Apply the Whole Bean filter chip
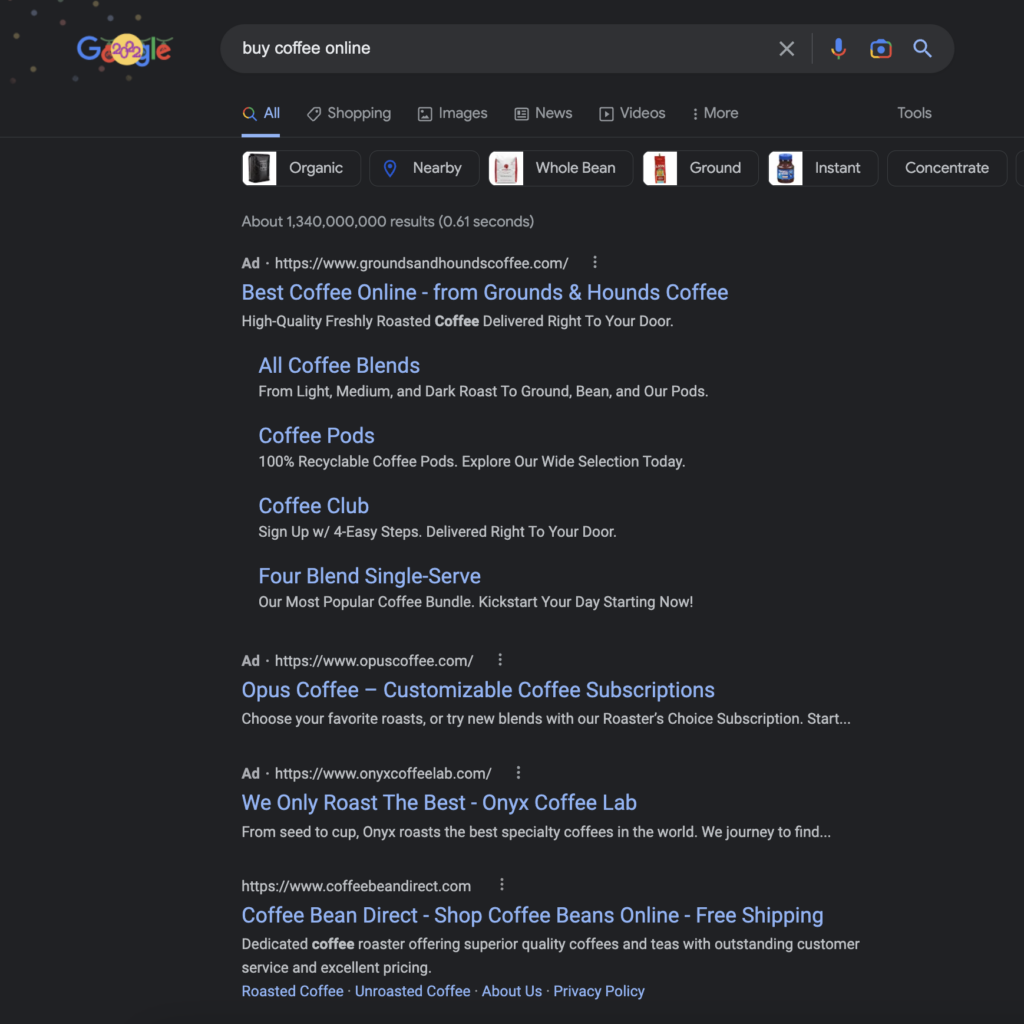Viewport: 1024px width, 1024px height. click(560, 168)
